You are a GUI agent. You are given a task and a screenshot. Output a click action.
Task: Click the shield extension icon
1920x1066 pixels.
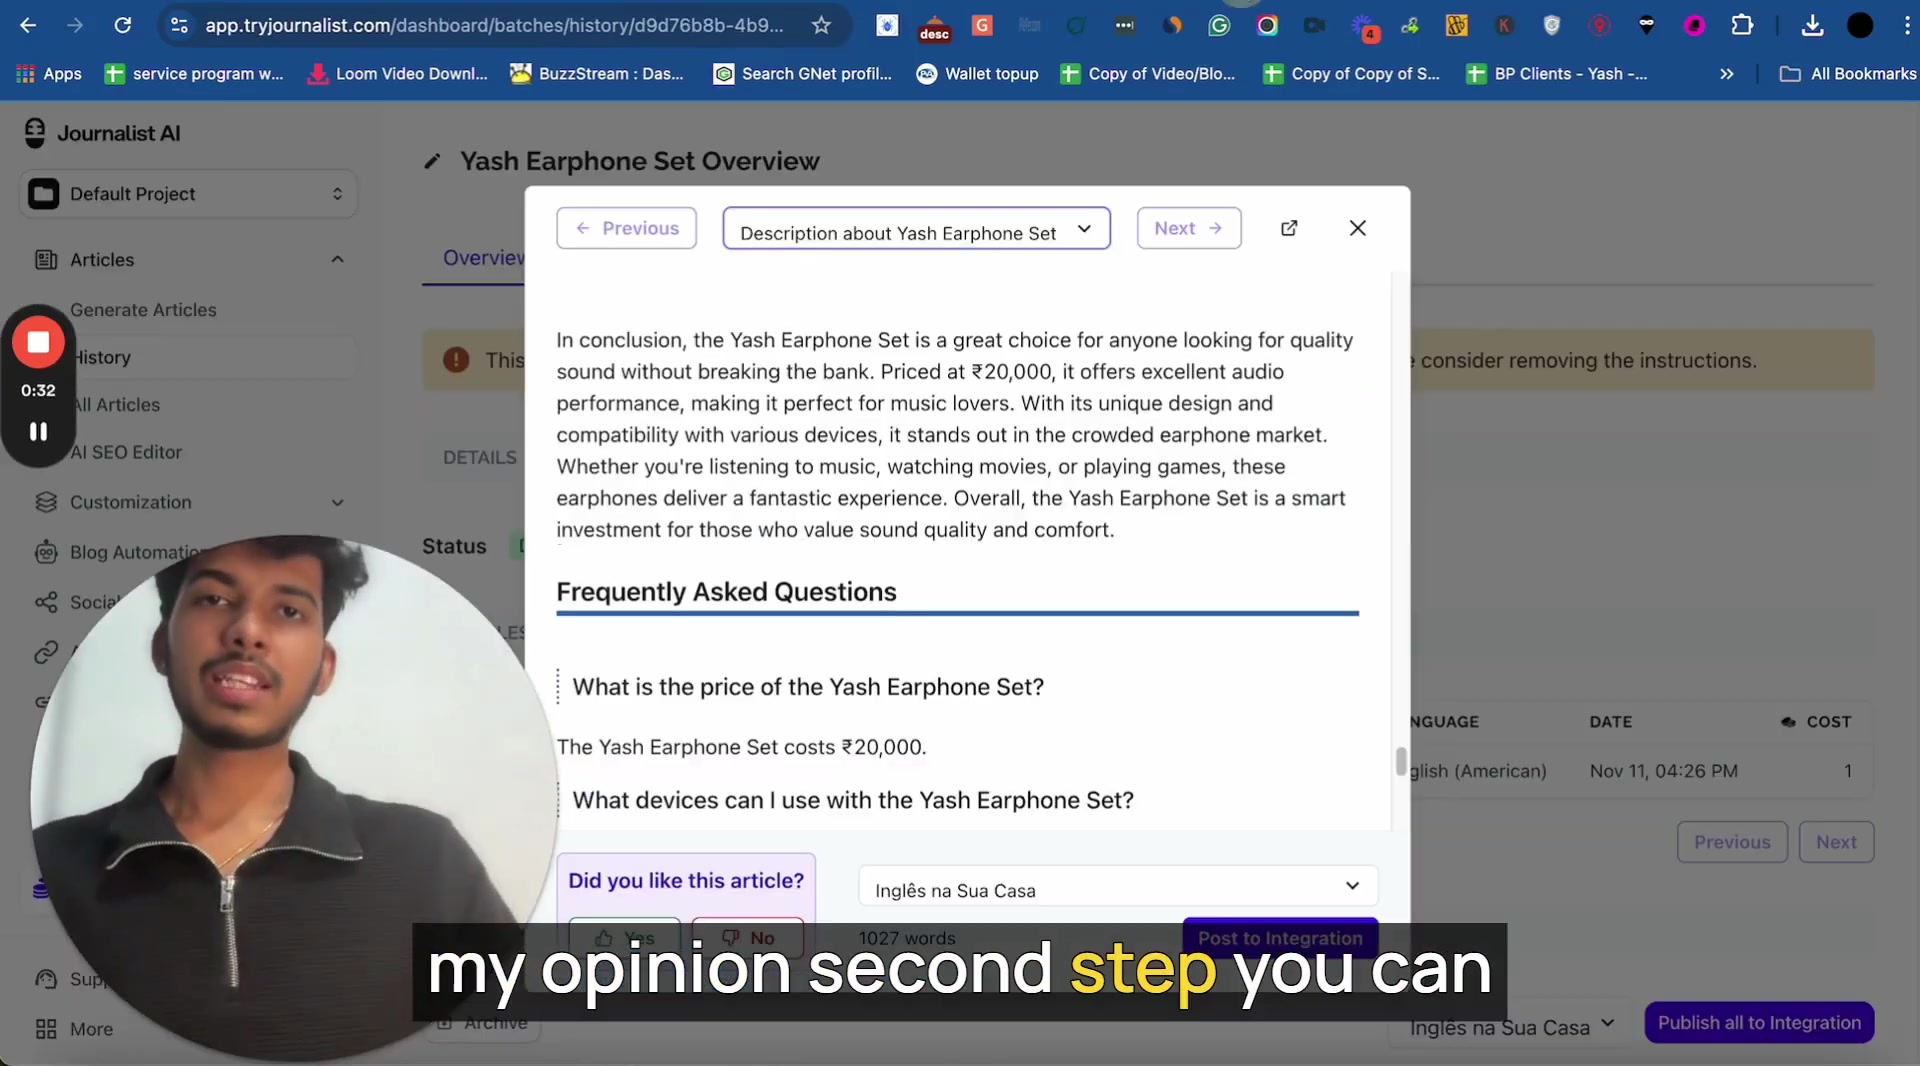coord(1551,25)
